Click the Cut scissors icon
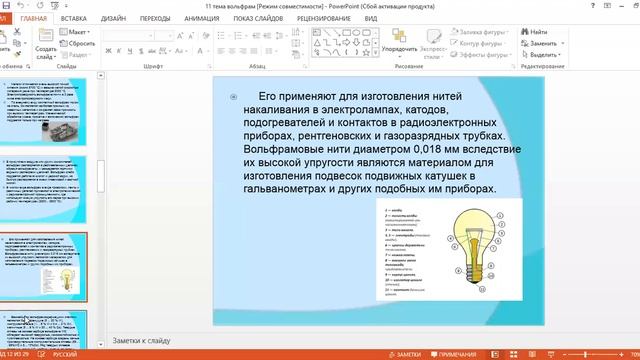 [17, 31]
